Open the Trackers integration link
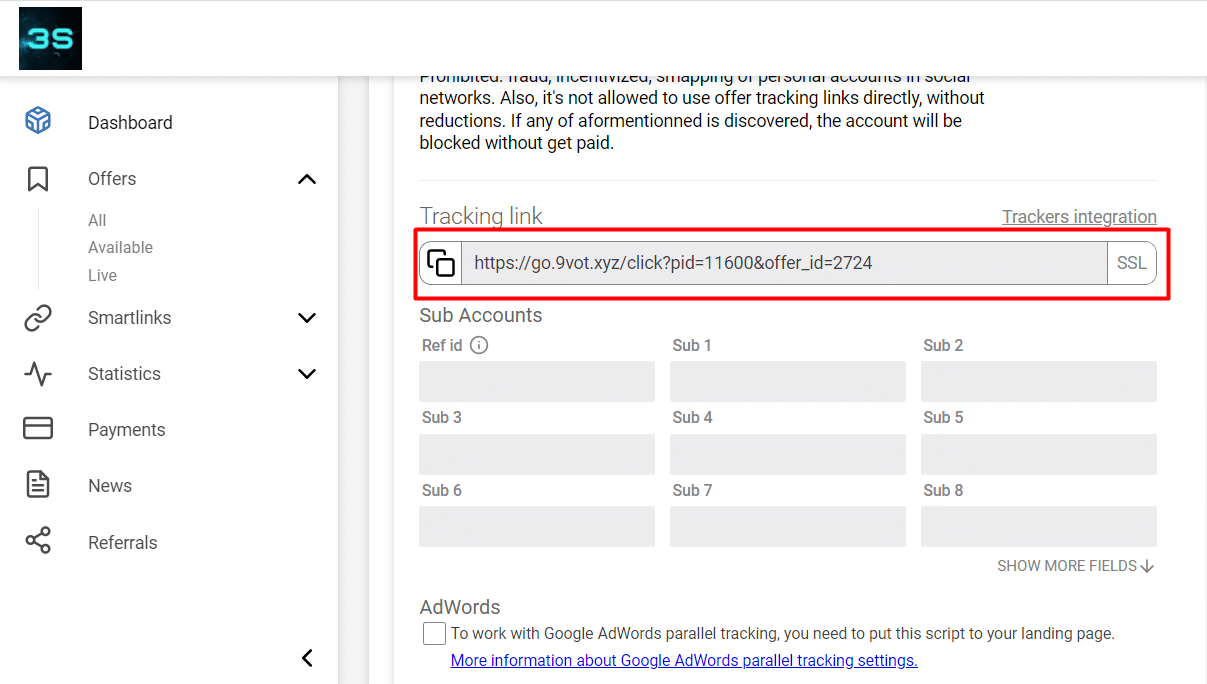Viewport: 1207px width, 684px height. click(x=1079, y=217)
